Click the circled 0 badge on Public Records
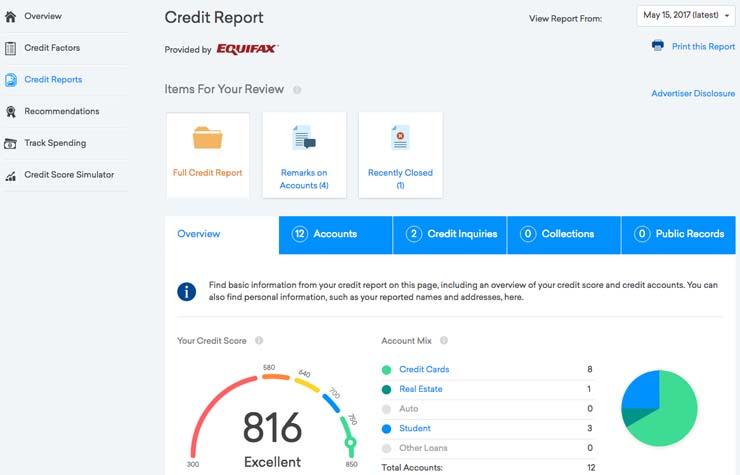Image resolution: width=740 pixels, height=475 pixels. point(642,234)
